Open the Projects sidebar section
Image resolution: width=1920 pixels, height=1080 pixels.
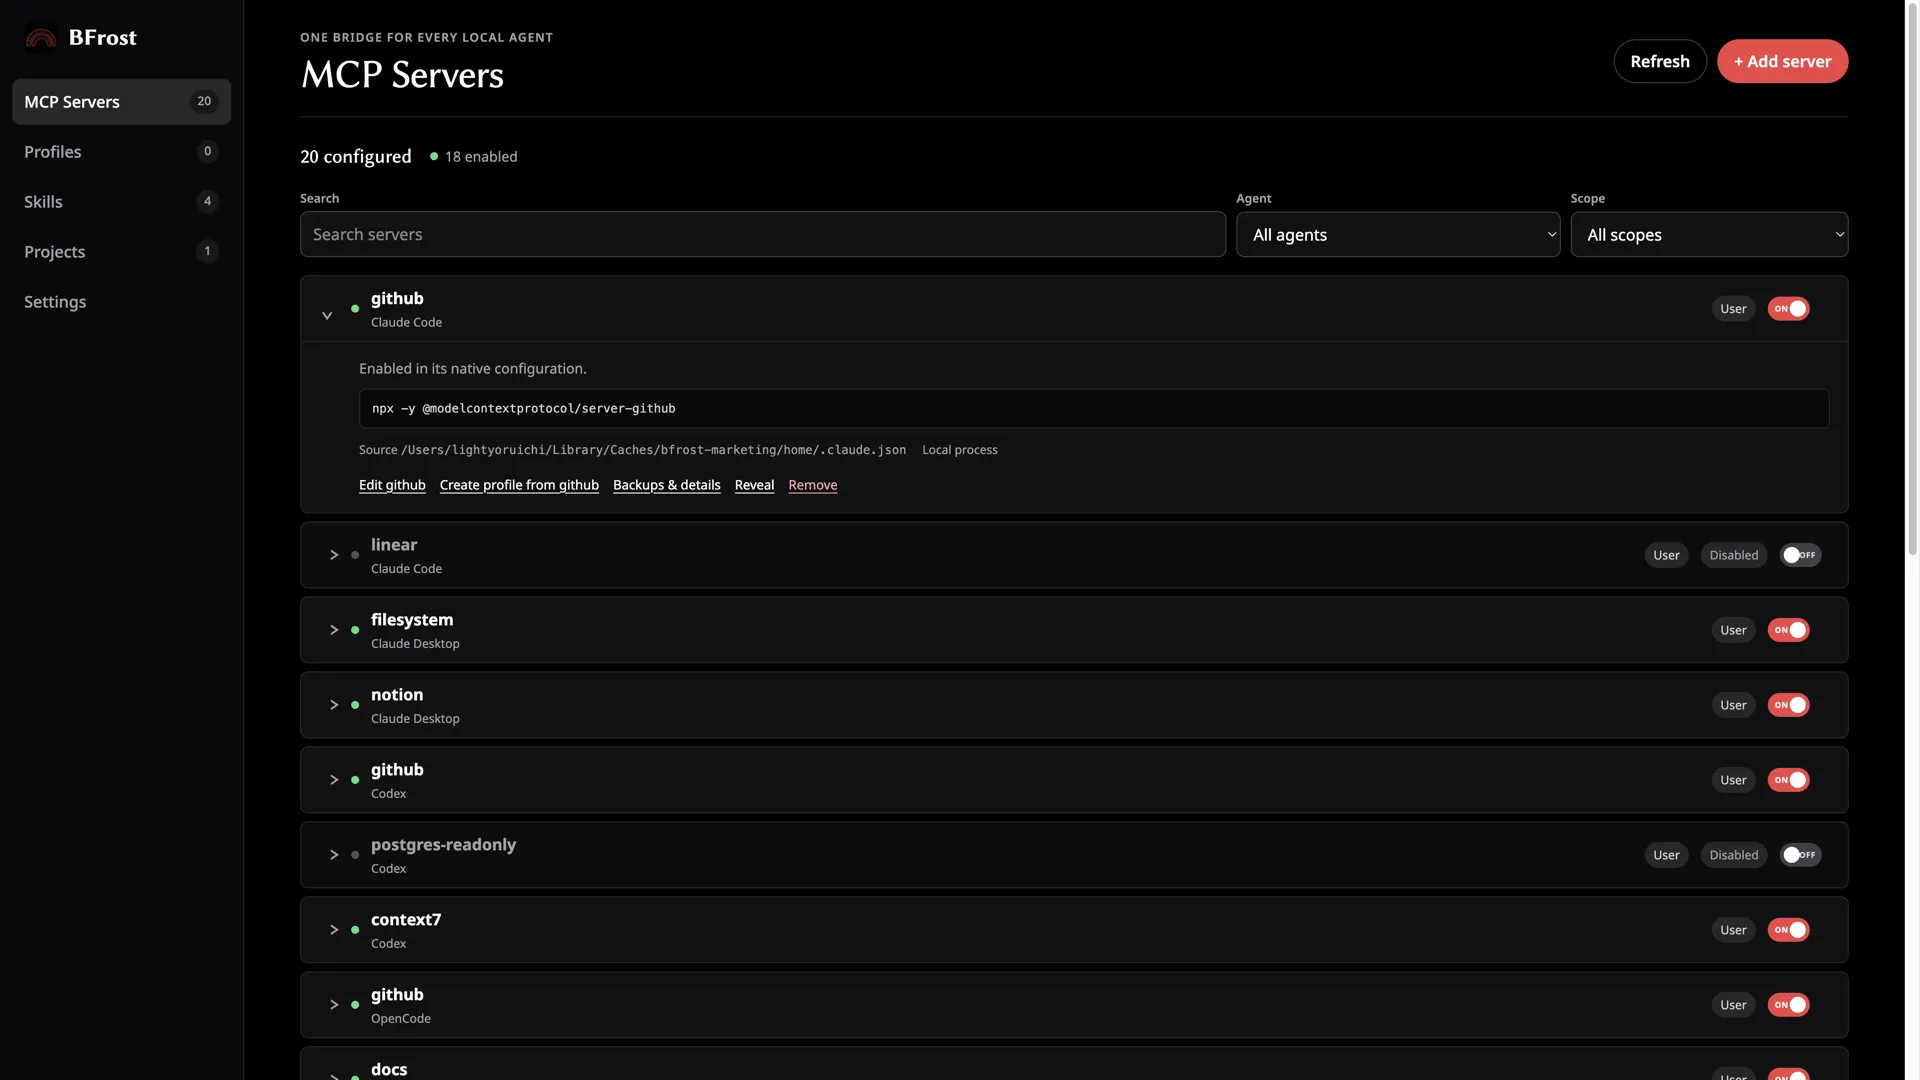coord(121,252)
